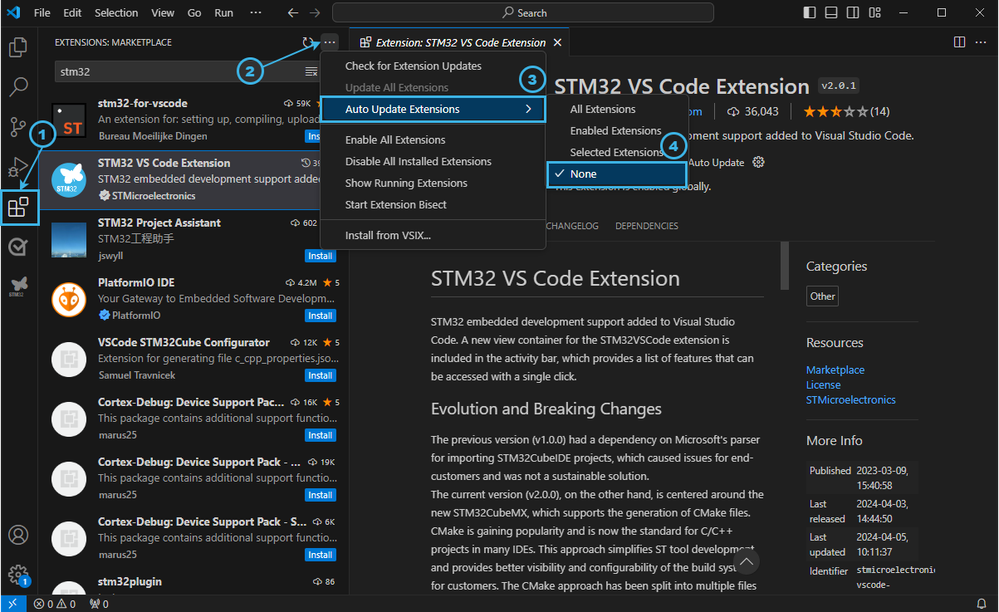Open Views and More Actions ellipsis
This screenshot has height=612, width=999.
click(x=330, y=43)
